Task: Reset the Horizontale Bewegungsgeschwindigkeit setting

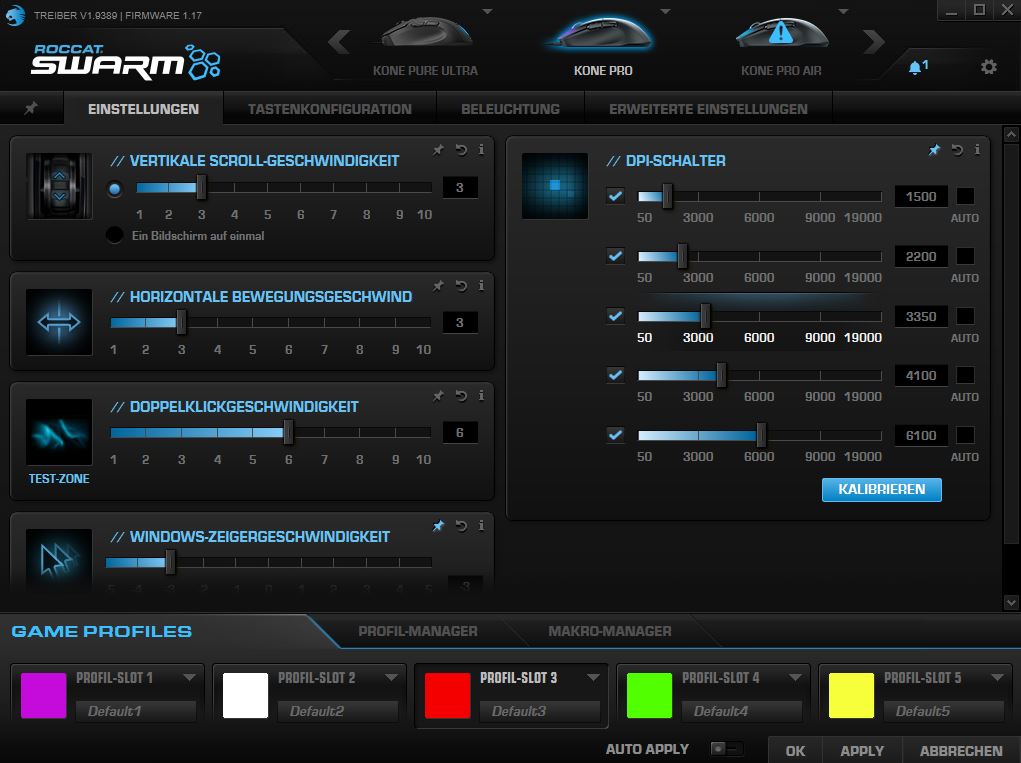Action: pos(461,286)
